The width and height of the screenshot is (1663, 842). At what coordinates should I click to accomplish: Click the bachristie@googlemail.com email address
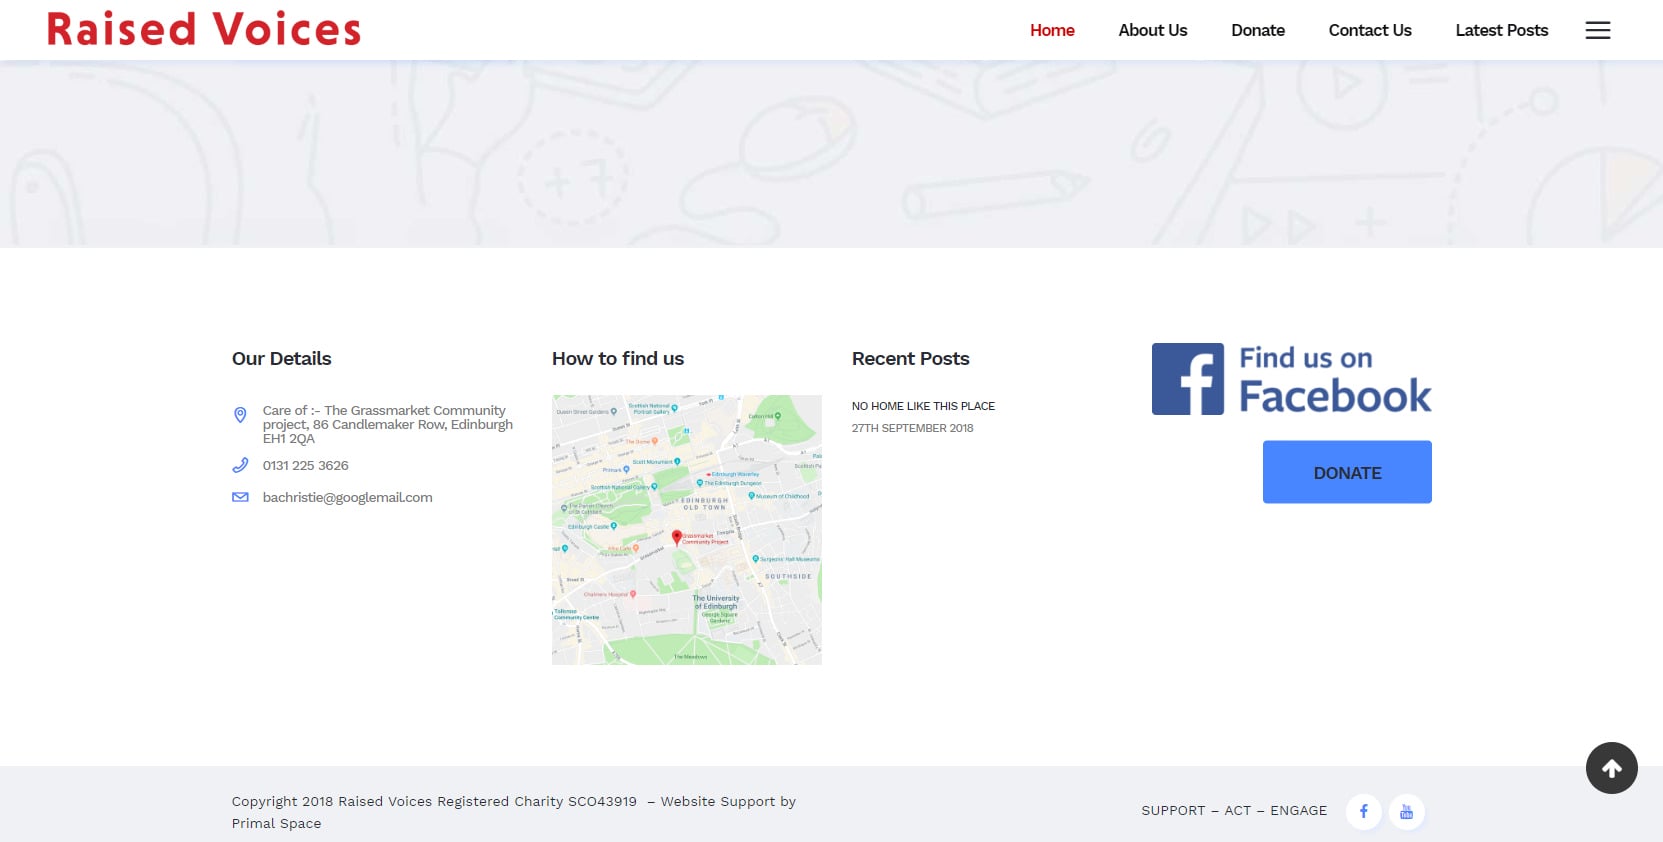347,497
